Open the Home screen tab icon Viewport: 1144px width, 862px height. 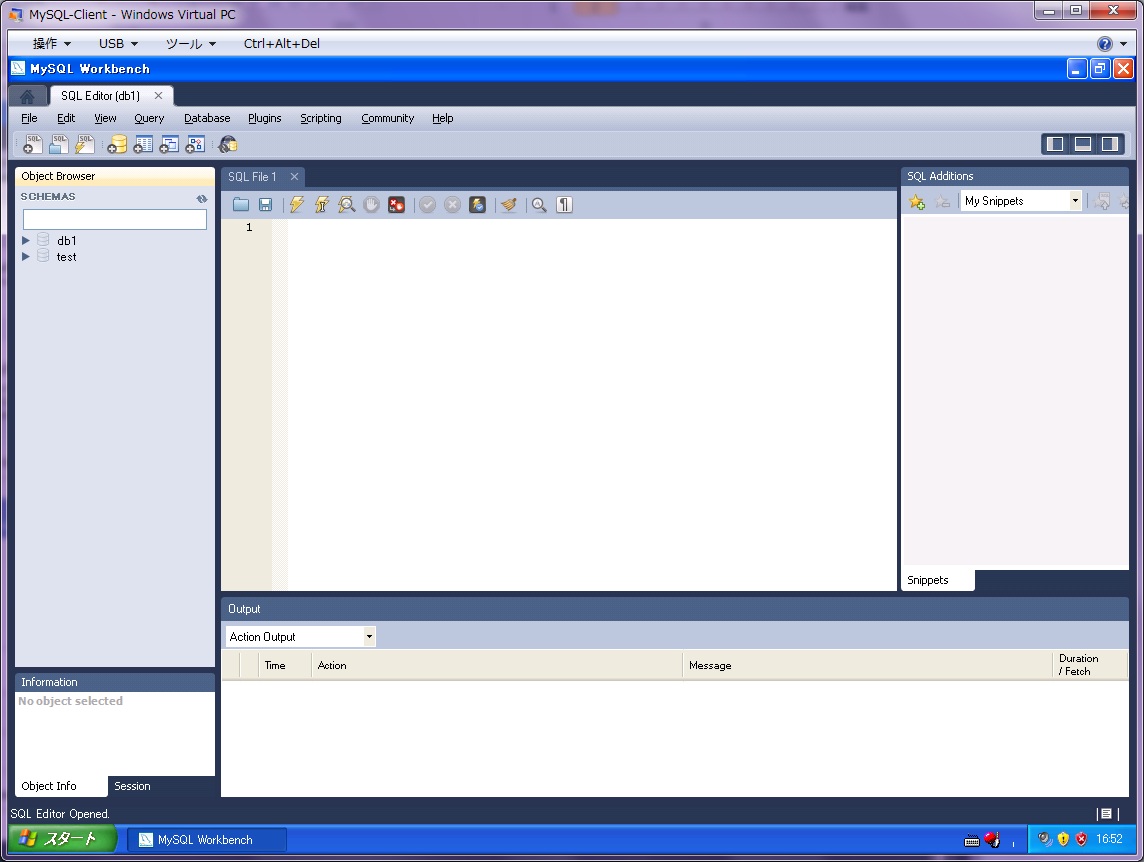[x=27, y=96]
